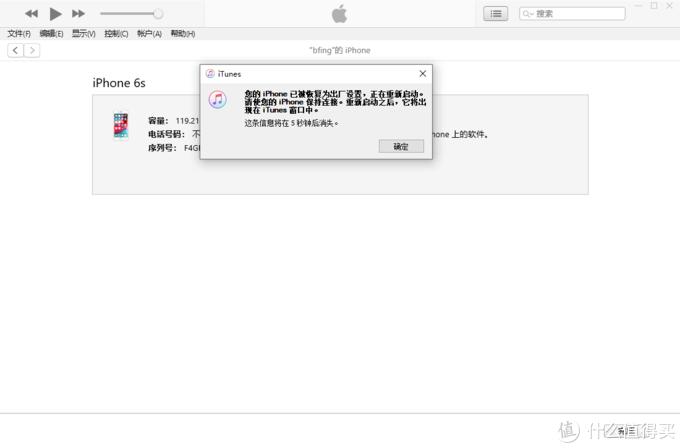Confirm the dialog with 确定 button
680x448 pixels.
point(401,147)
